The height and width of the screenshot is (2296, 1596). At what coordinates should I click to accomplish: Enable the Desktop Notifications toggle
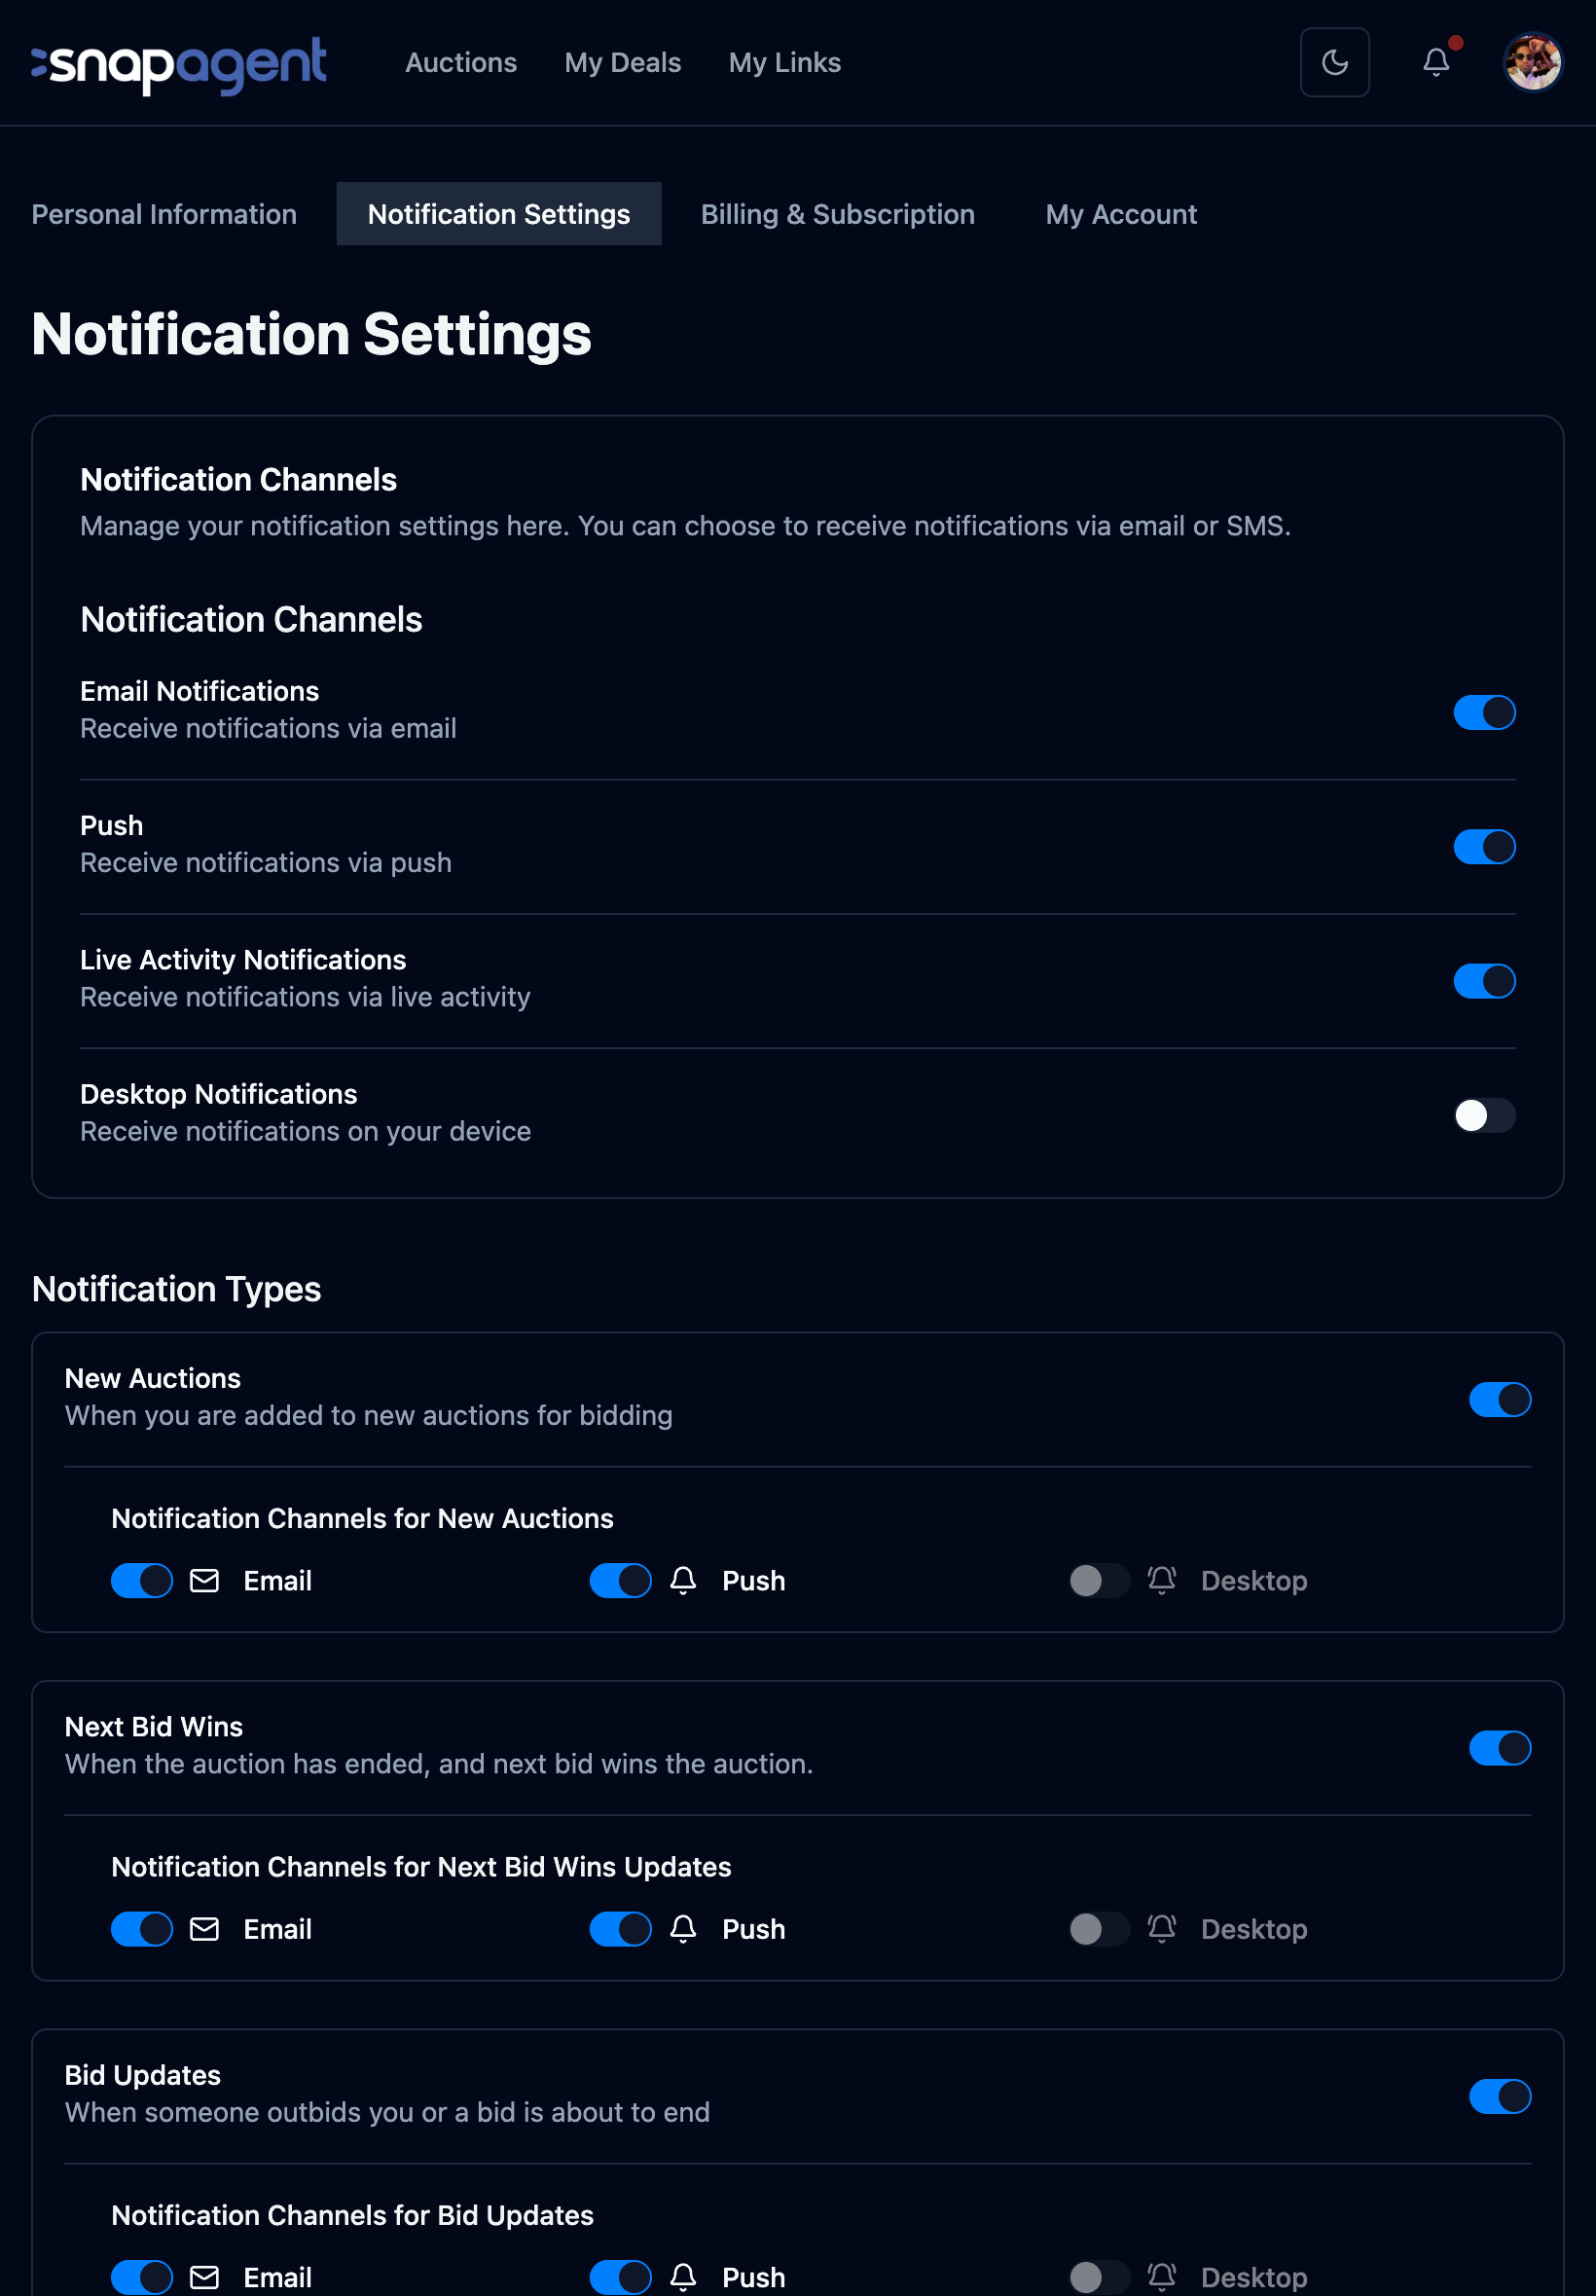1484,1114
